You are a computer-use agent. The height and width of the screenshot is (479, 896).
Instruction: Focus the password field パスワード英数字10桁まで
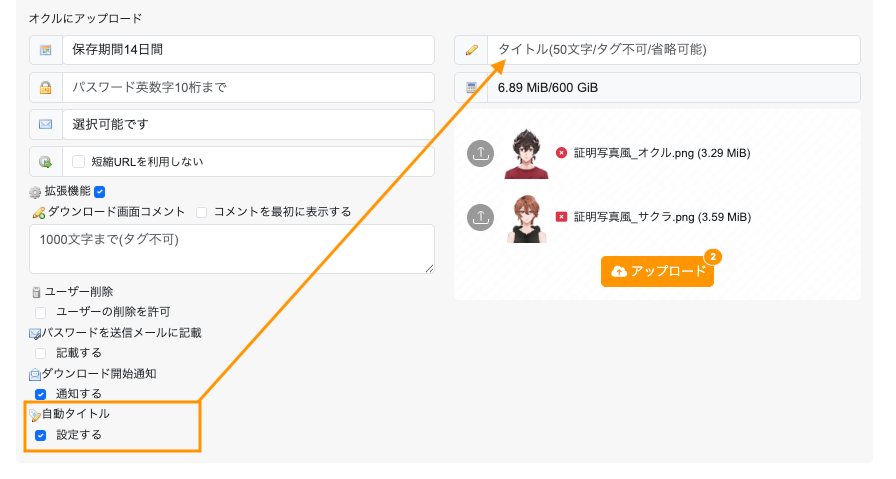[249, 87]
